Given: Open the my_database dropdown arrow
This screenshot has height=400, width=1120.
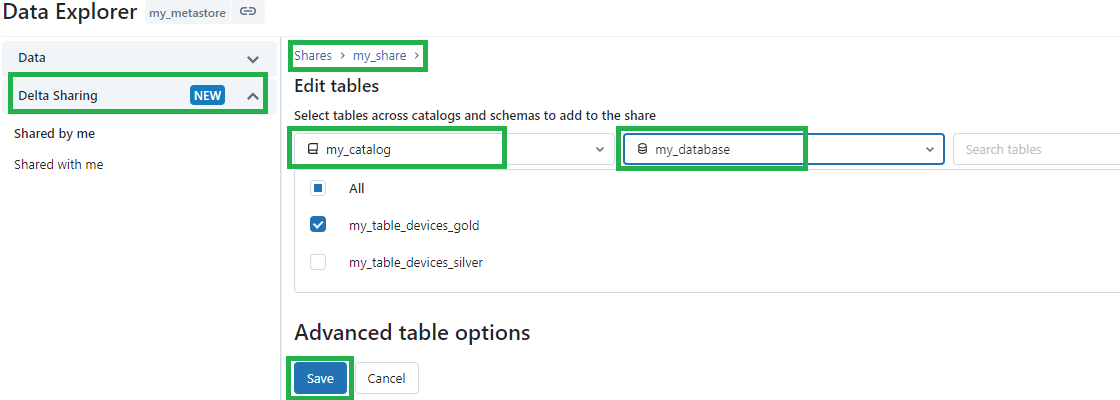Looking at the screenshot, I should (x=929, y=149).
